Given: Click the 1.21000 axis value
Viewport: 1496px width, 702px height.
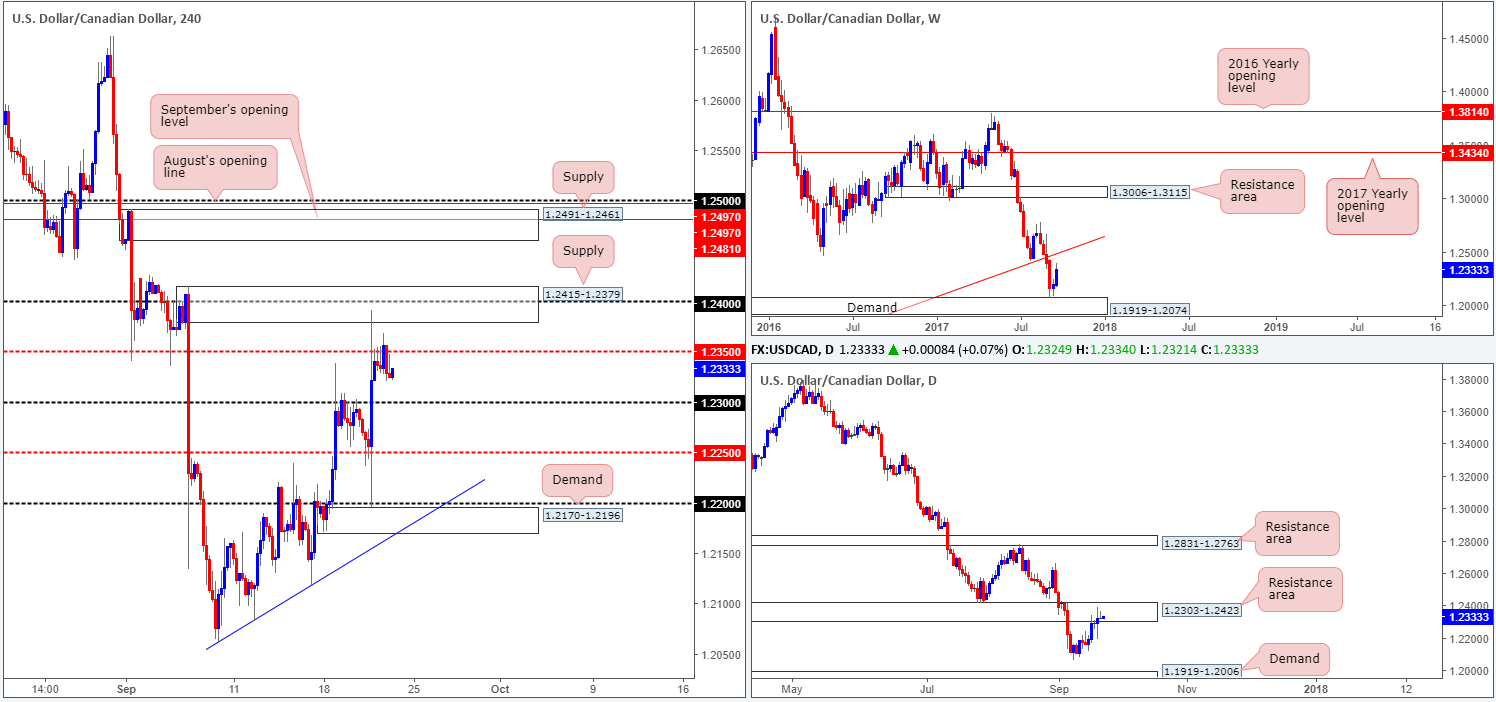Looking at the screenshot, I should pyautogui.click(x=719, y=604).
